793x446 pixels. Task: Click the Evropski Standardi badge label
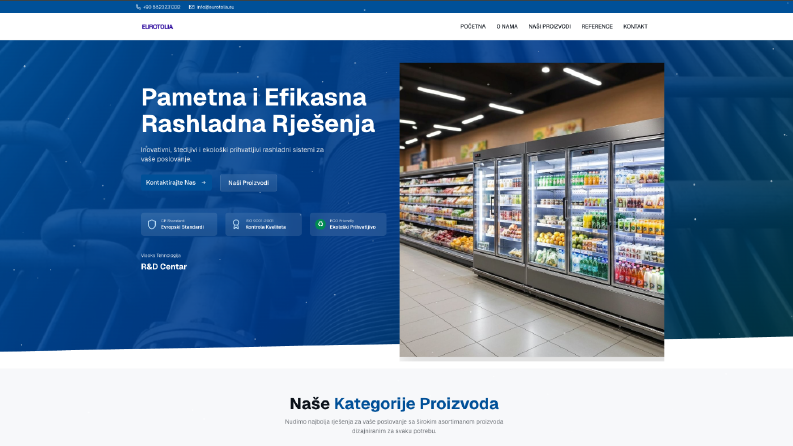(182, 227)
